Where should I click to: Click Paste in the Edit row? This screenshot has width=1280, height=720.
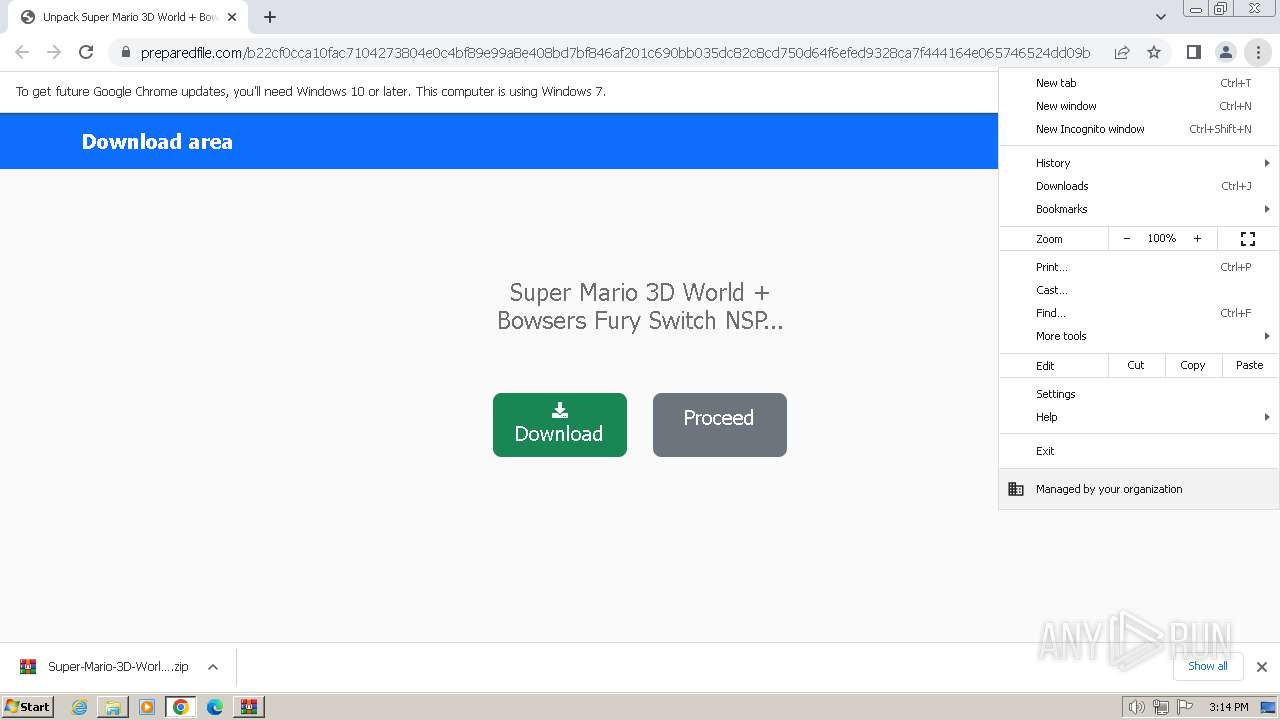pos(1250,365)
